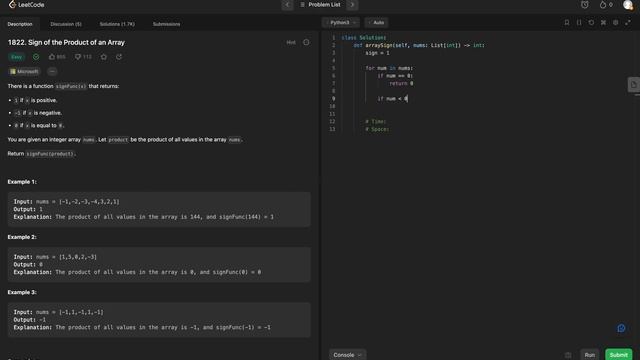Show the Hint for this problem
640x360 pixels.
point(291,42)
